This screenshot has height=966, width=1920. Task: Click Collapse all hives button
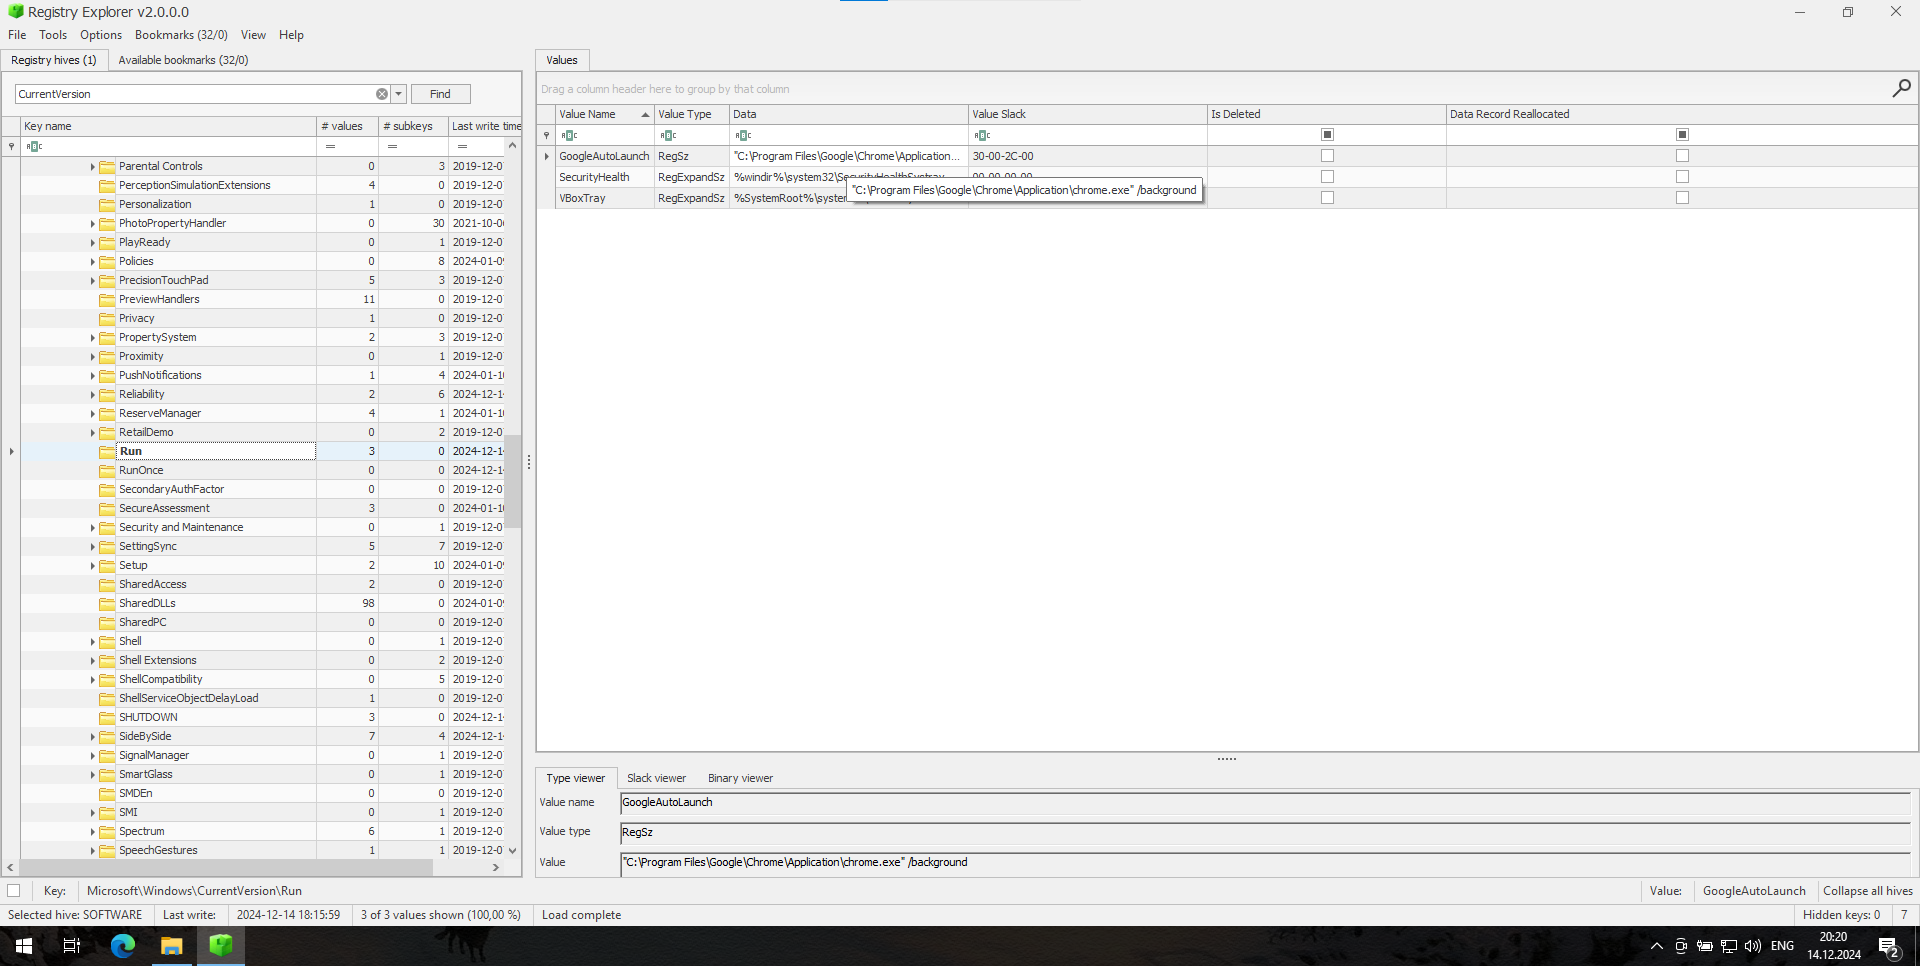(x=1867, y=891)
